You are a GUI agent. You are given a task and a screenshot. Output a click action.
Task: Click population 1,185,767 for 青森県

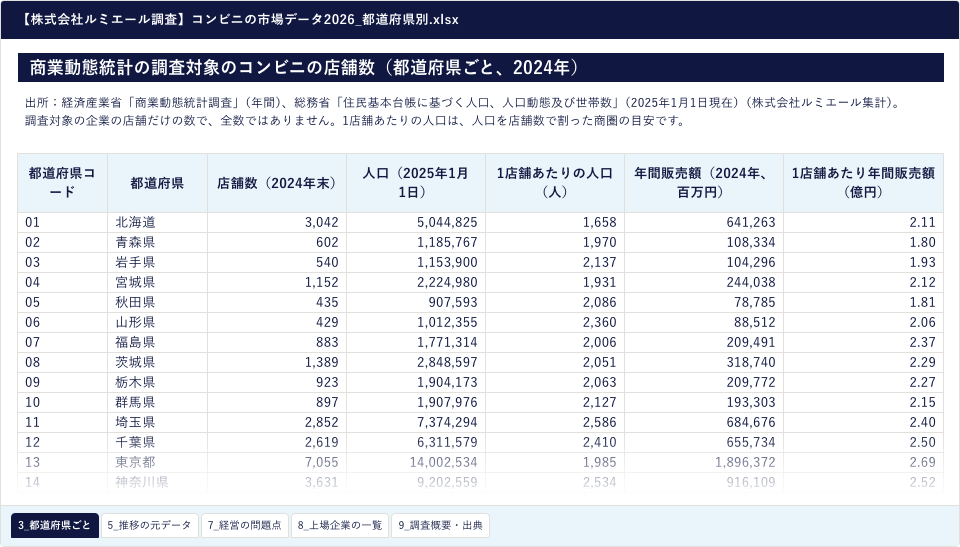(416, 243)
